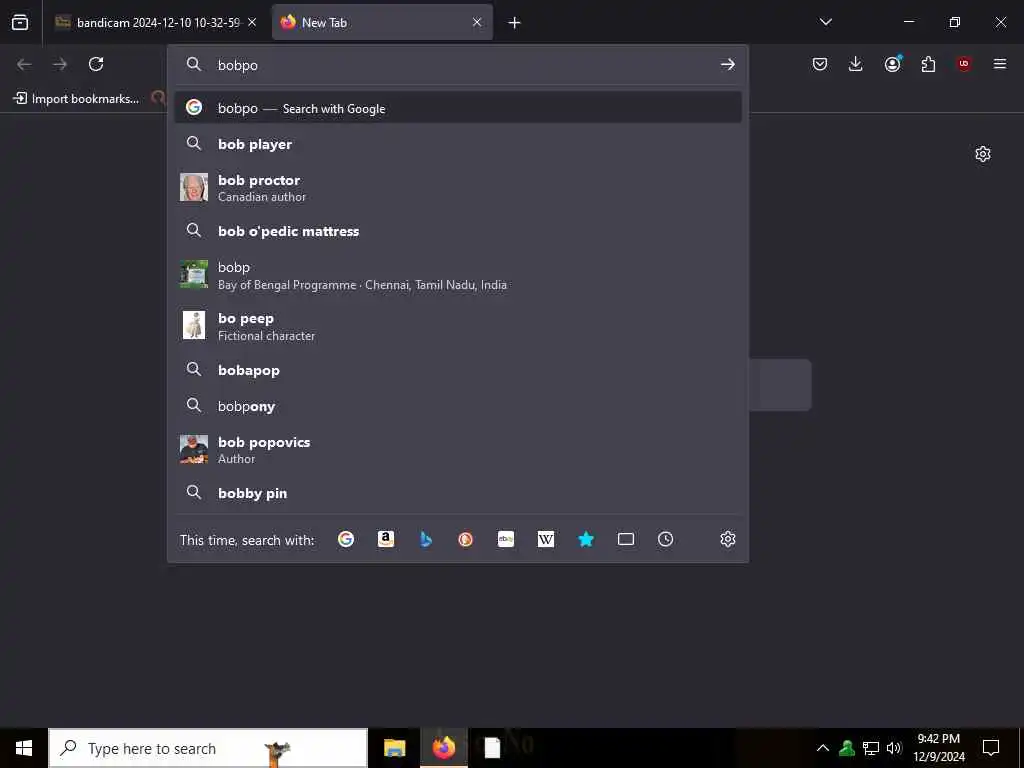
Task: Choose bobp Bay of Bengal Programme suggestion
Action: click(x=458, y=275)
